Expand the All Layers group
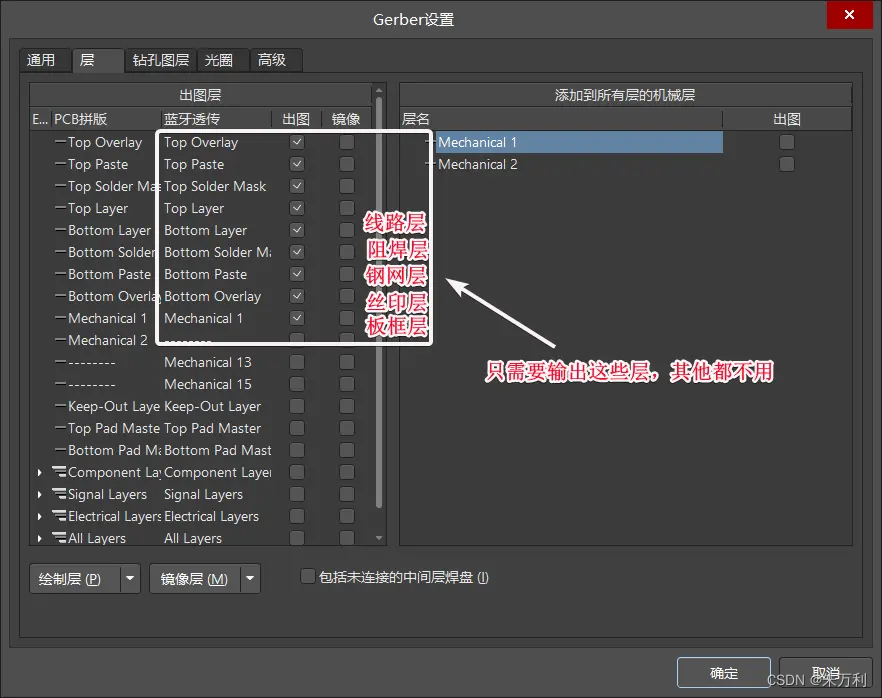The height and width of the screenshot is (698, 882). tap(39, 538)
